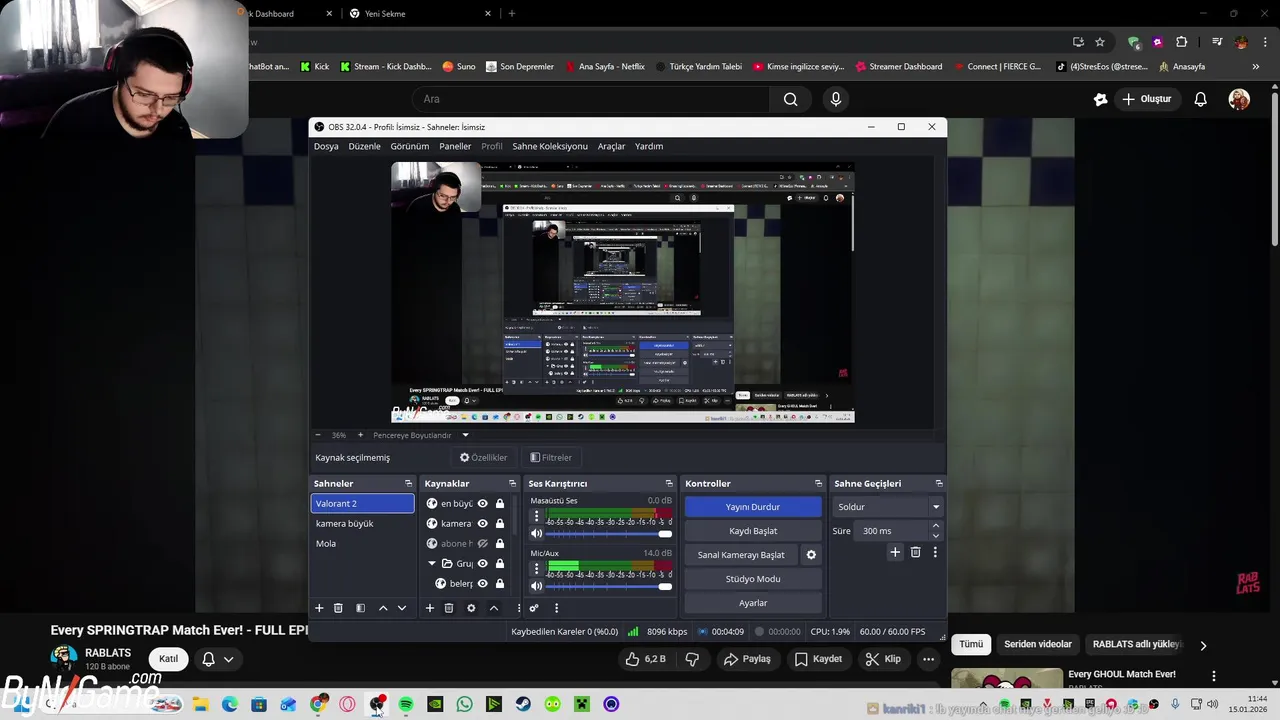Open the Sahne Koleksiyonu menu

(550, 146)
